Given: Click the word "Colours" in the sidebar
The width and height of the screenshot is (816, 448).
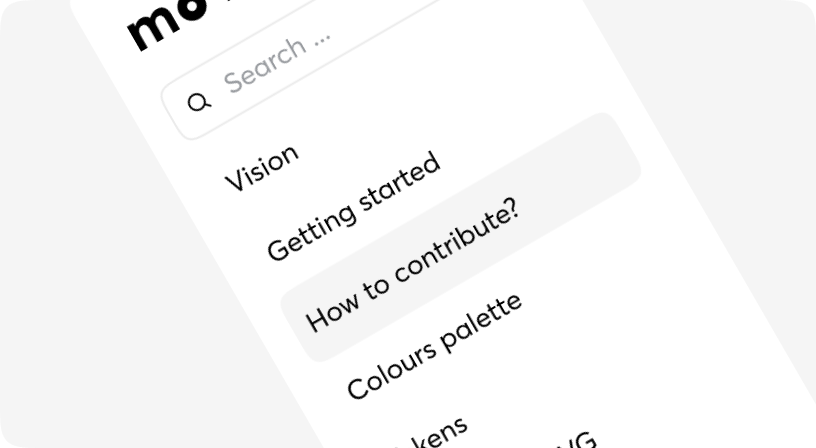Looking at the screenshot, I should [x=391, y=371].
